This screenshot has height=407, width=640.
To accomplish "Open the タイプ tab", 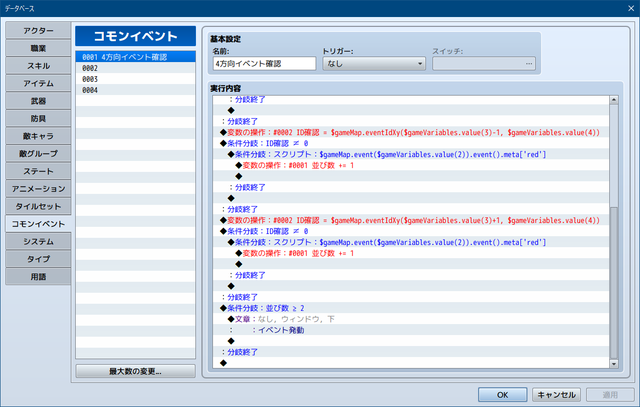I will click(38, 259).
